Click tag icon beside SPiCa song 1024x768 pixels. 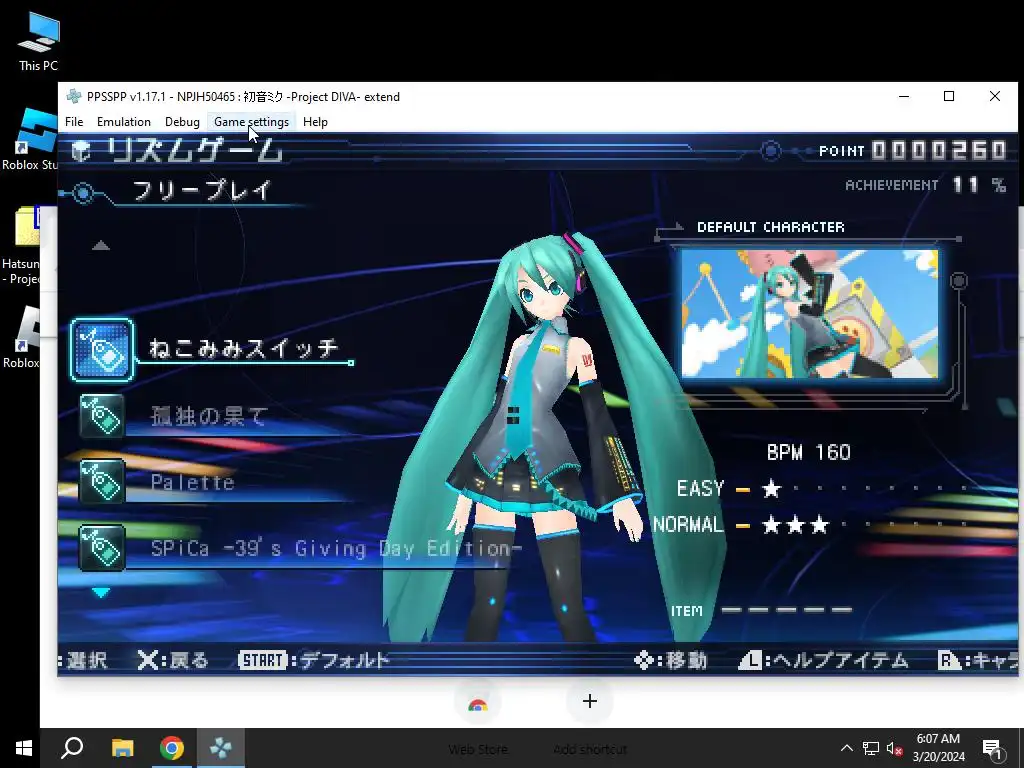102,548
